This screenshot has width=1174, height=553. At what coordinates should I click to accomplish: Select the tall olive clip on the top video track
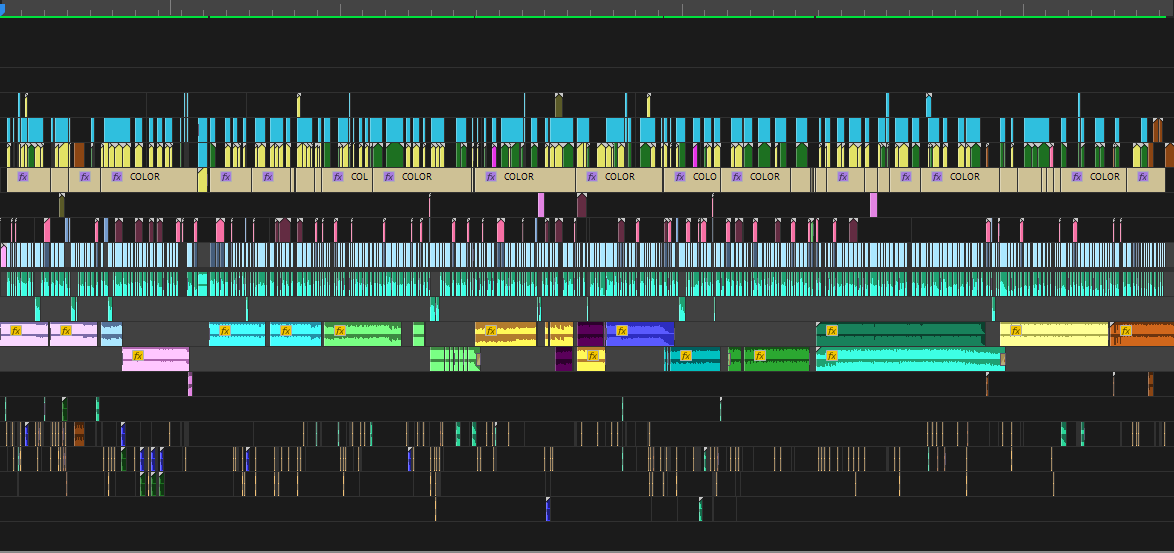pyautogui.click(x=559, y=105)
